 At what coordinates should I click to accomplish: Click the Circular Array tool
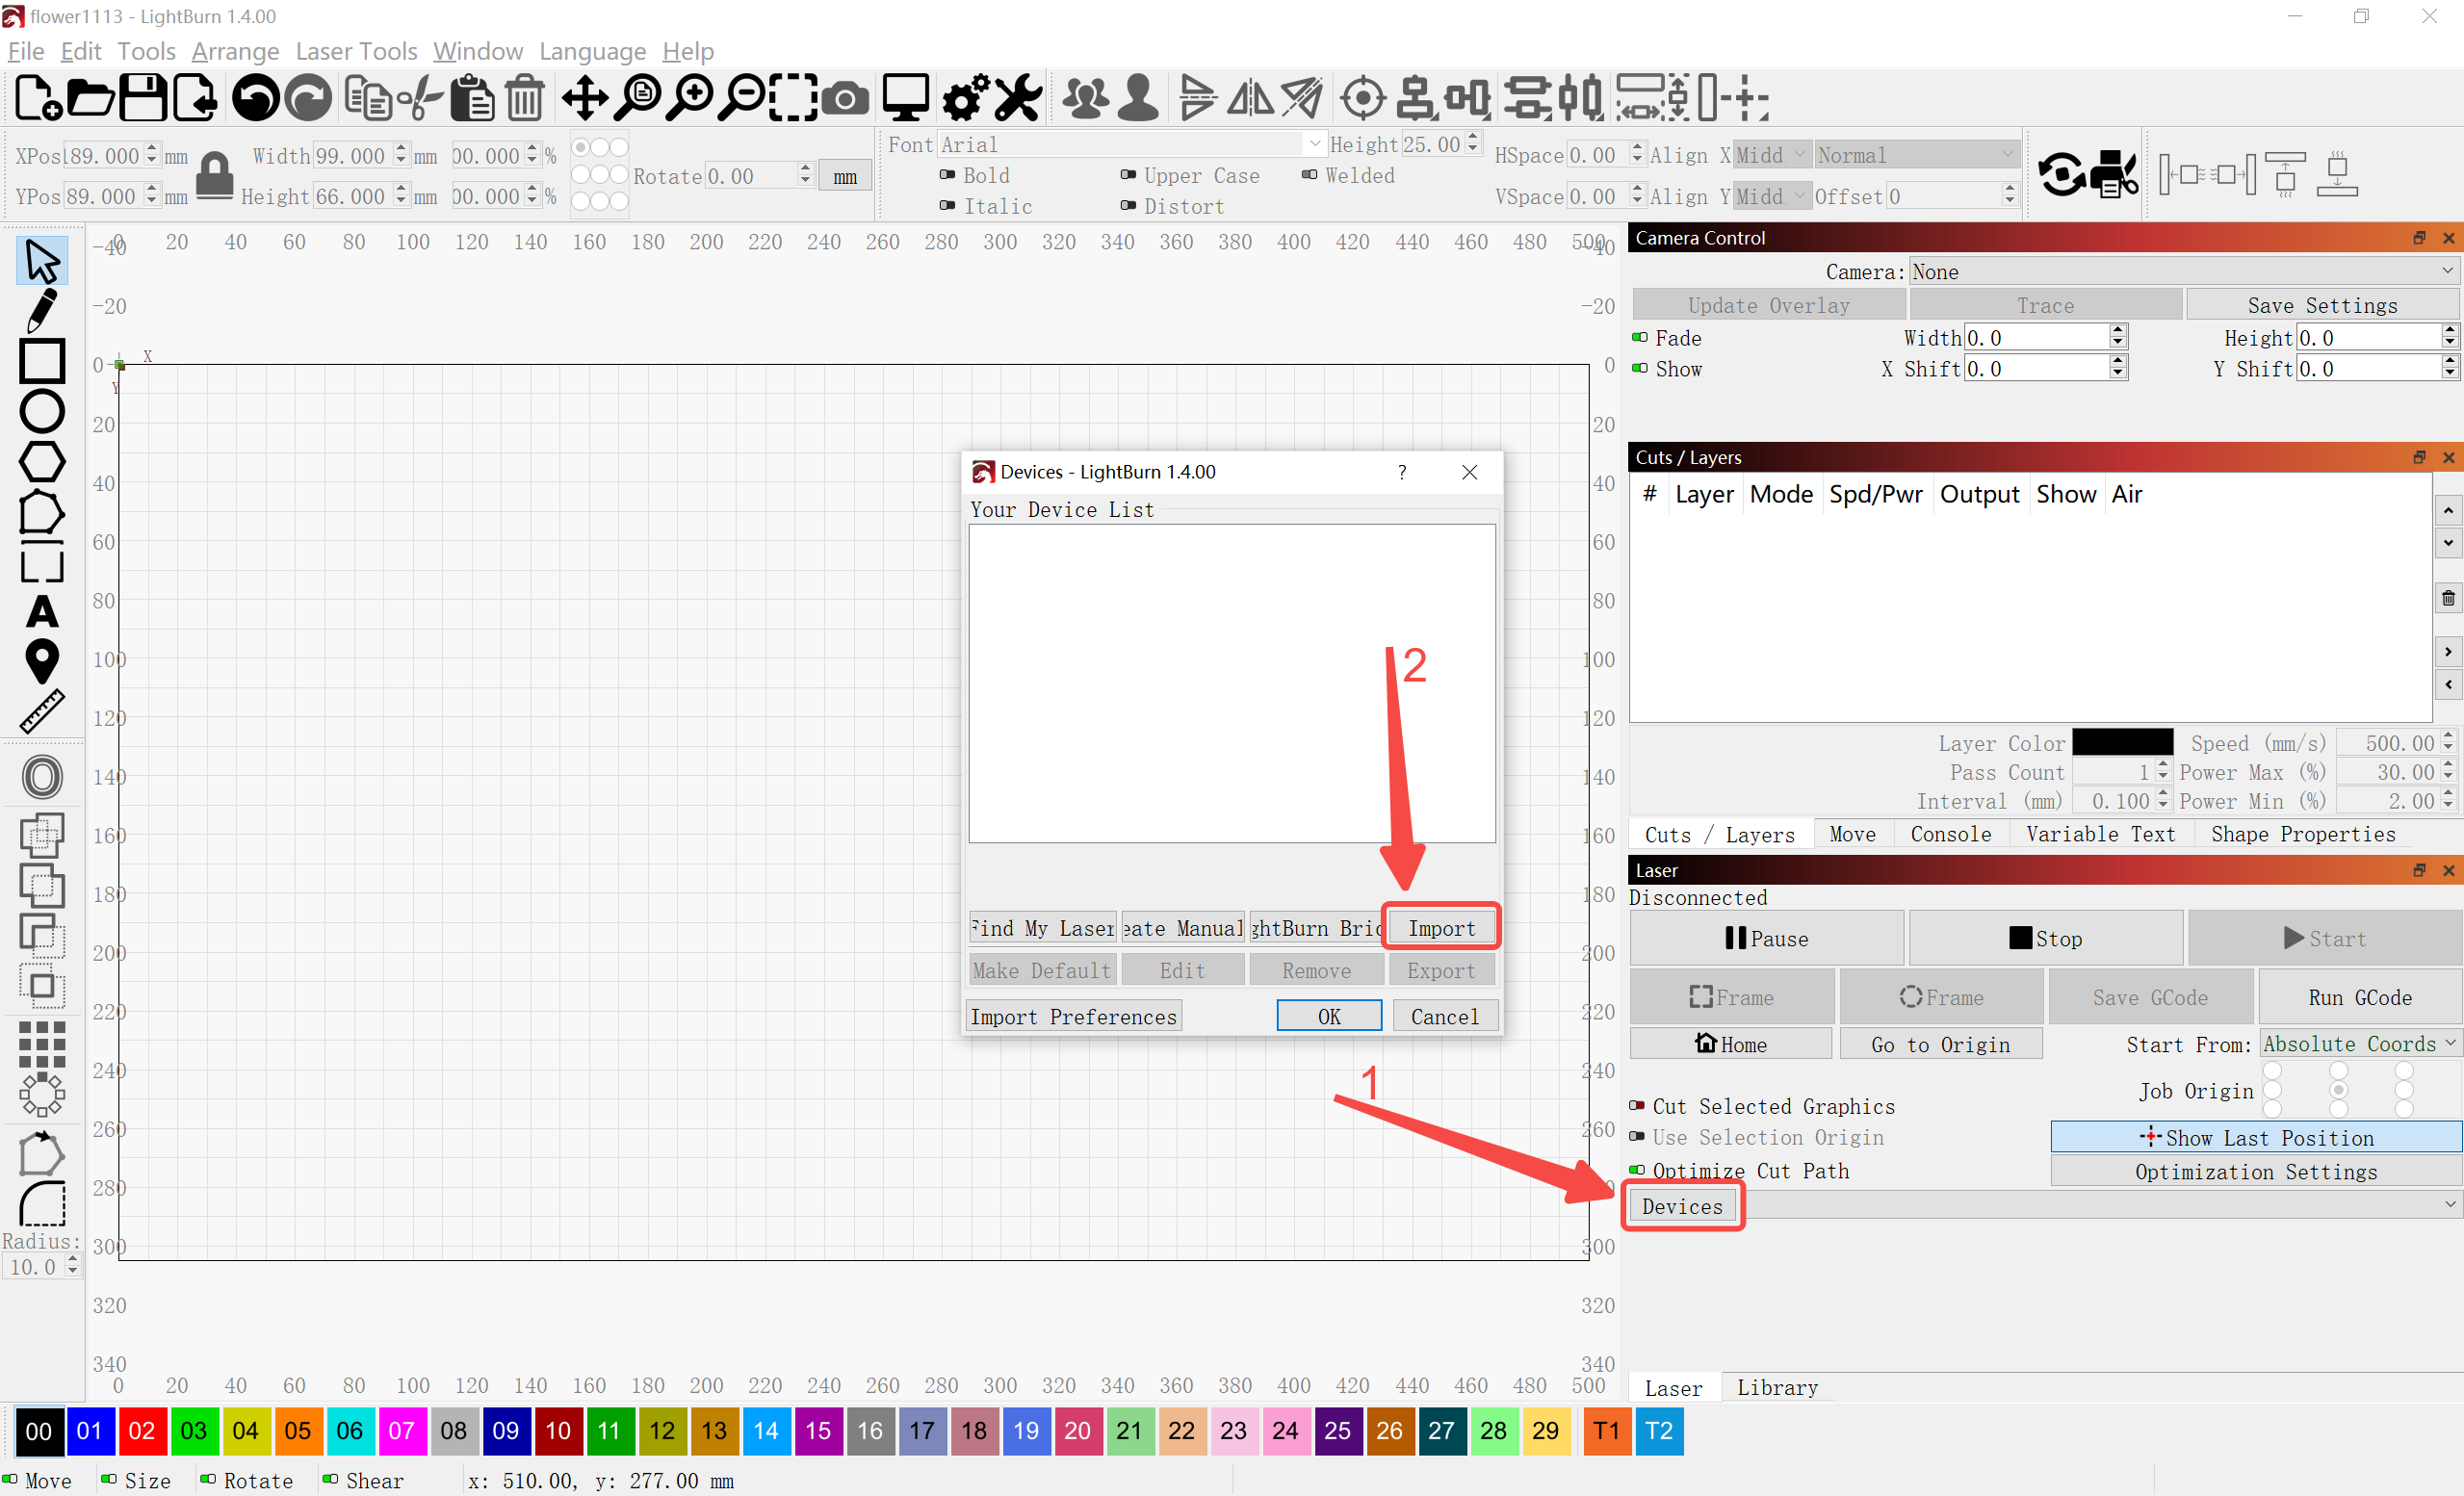point(42,1095)
